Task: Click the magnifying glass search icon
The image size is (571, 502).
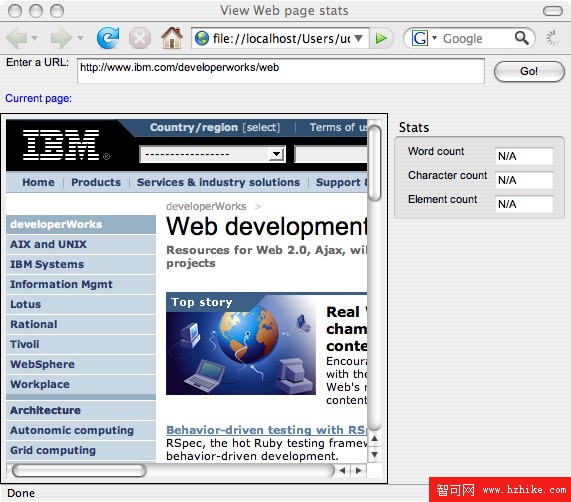Action: coord(522,38)
